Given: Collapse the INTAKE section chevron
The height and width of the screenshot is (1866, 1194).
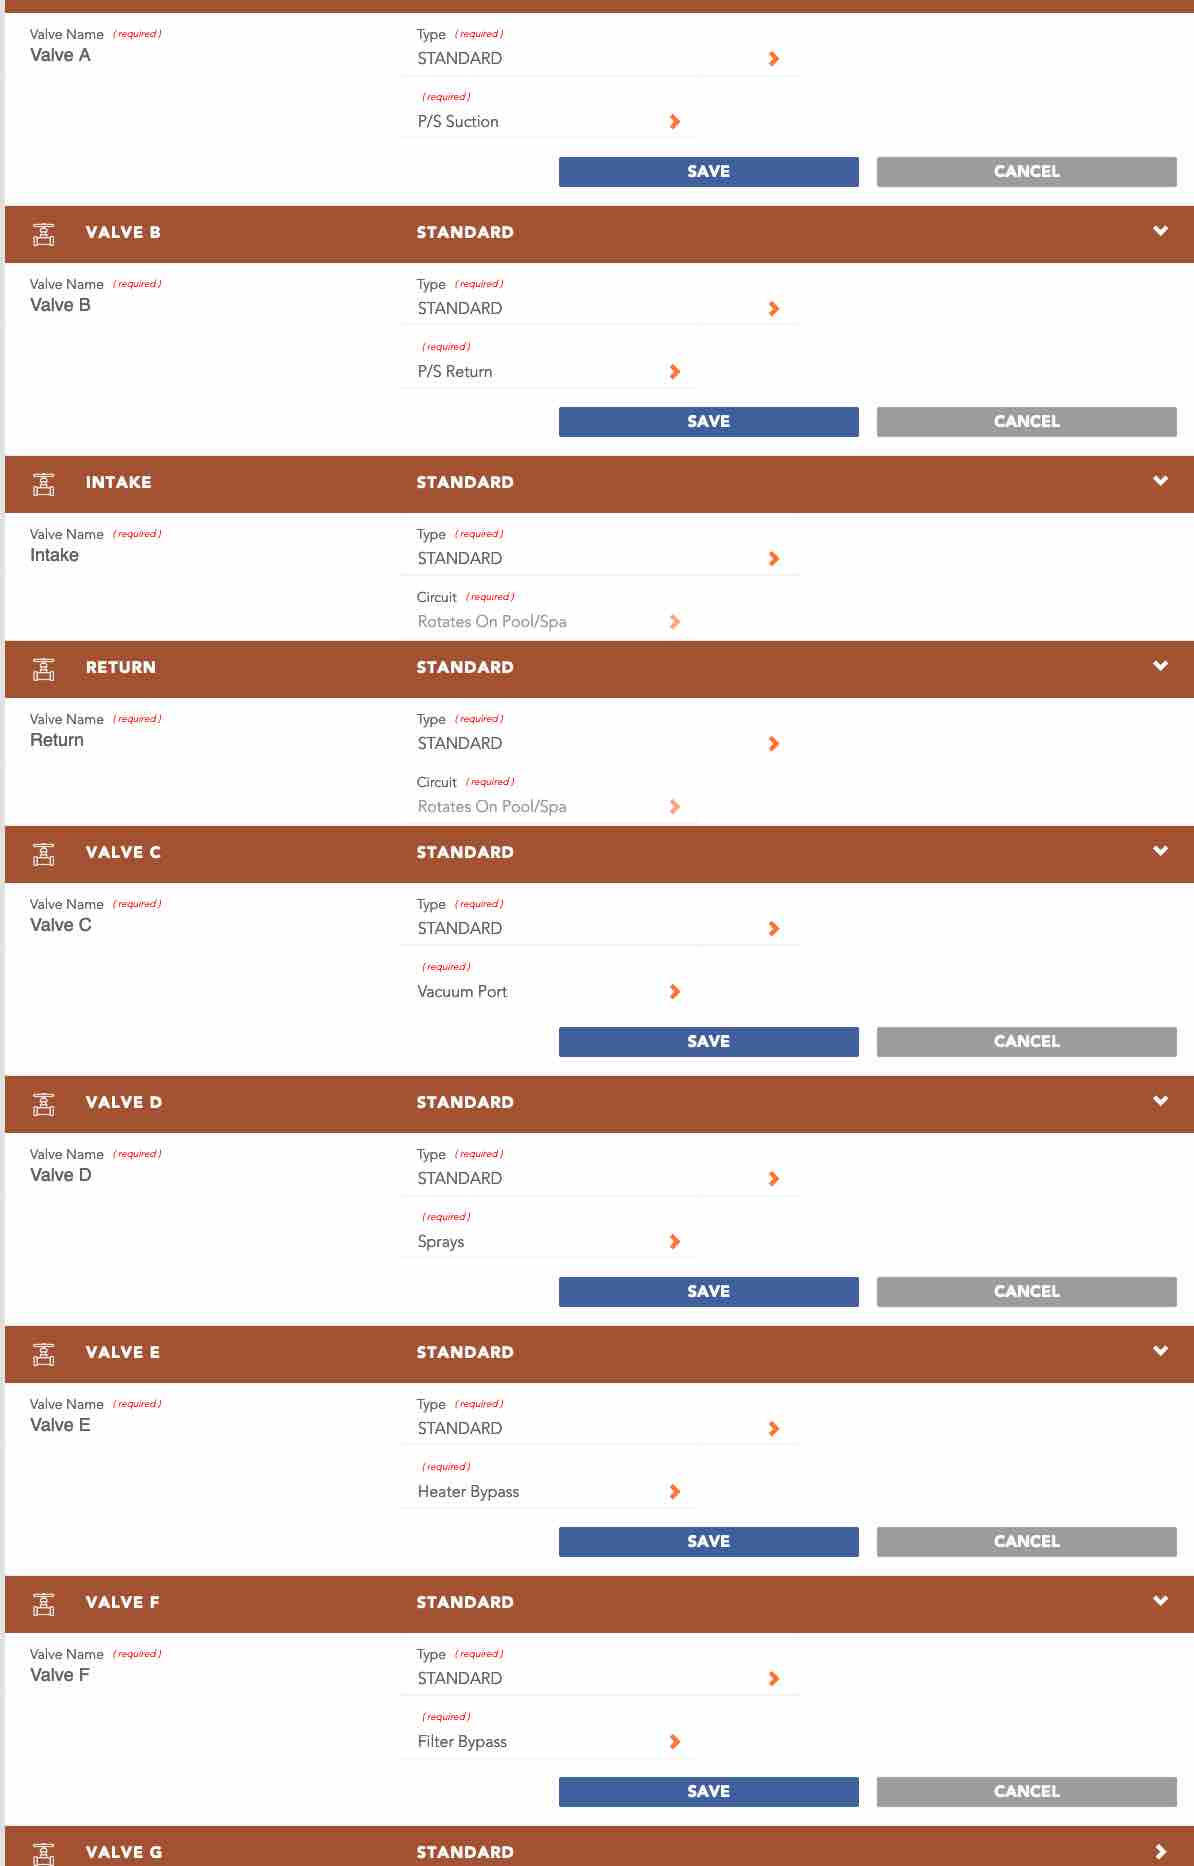Looking at the screenshot, I should 1160,481.
